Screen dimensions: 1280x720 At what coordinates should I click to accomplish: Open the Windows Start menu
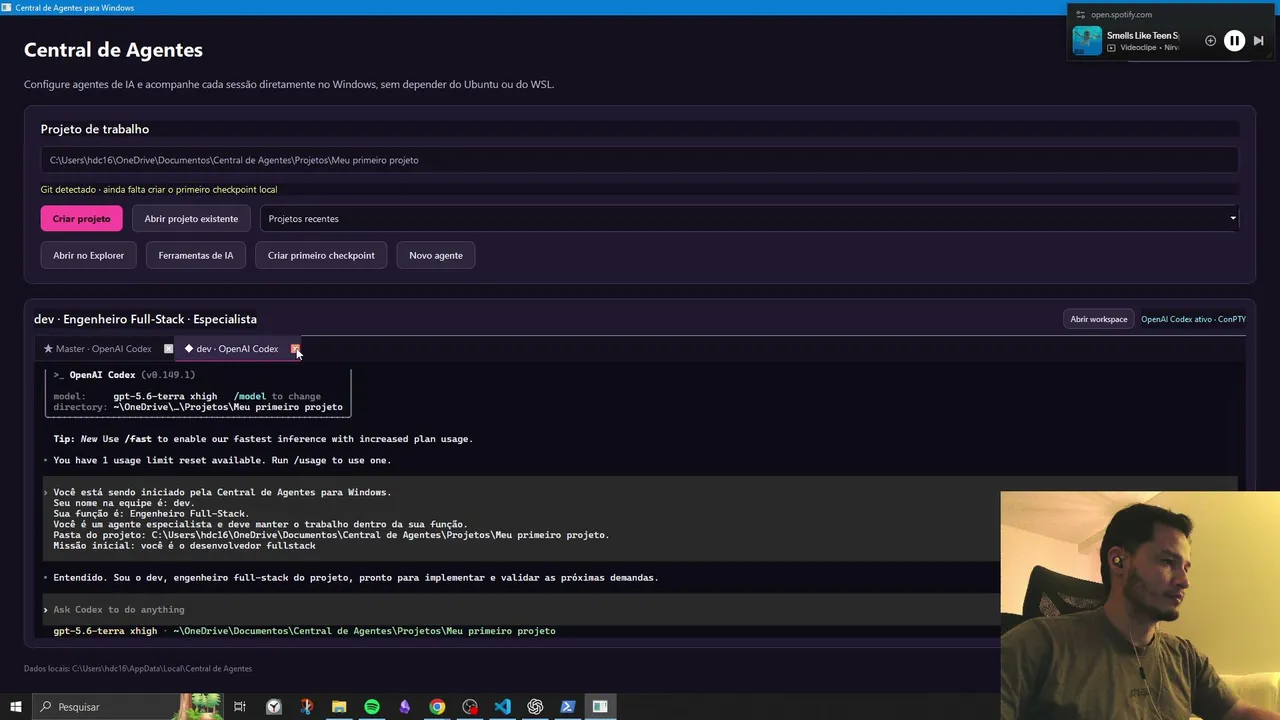[x=16, y=707]
